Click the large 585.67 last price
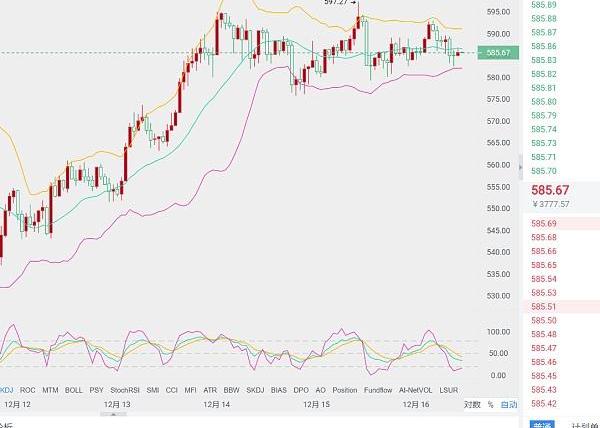The image size is (600, 428). point(550,189)
